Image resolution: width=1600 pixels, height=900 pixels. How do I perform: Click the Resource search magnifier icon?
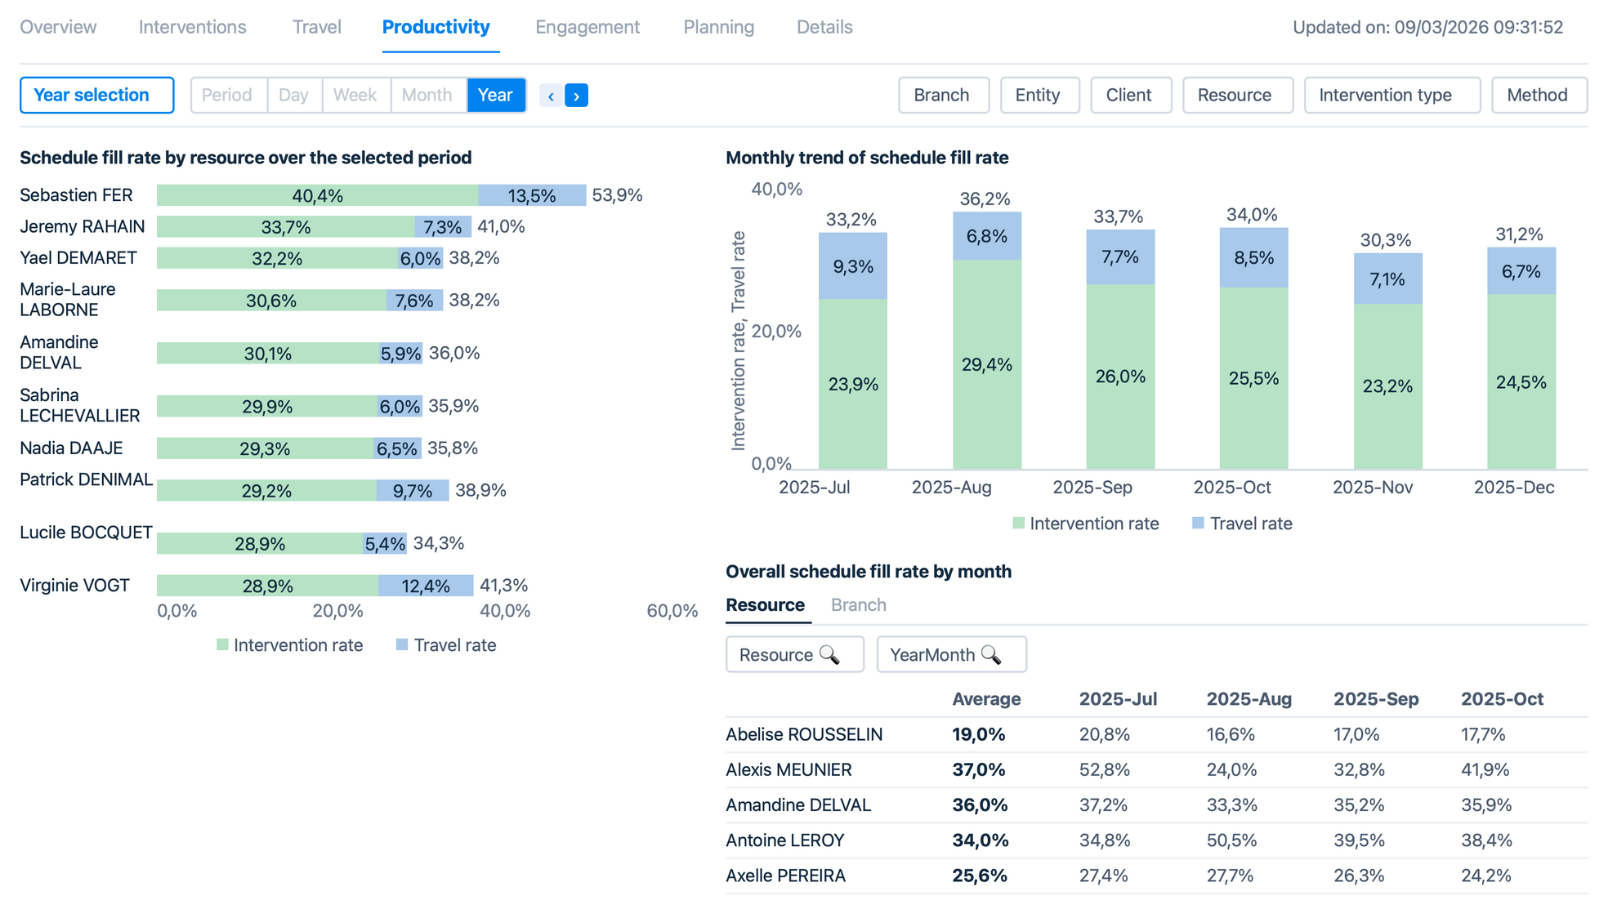(829, 654)
